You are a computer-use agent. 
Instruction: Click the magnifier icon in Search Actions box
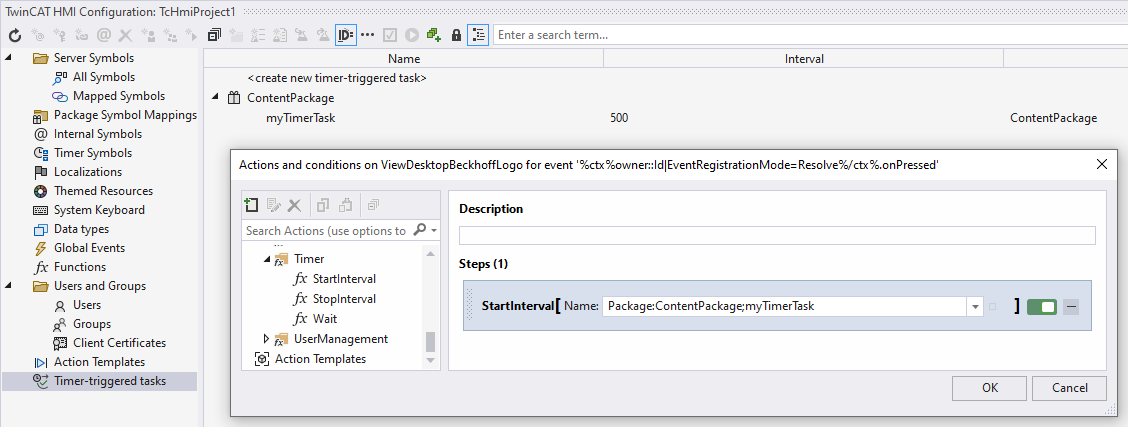tap(419, 230)
